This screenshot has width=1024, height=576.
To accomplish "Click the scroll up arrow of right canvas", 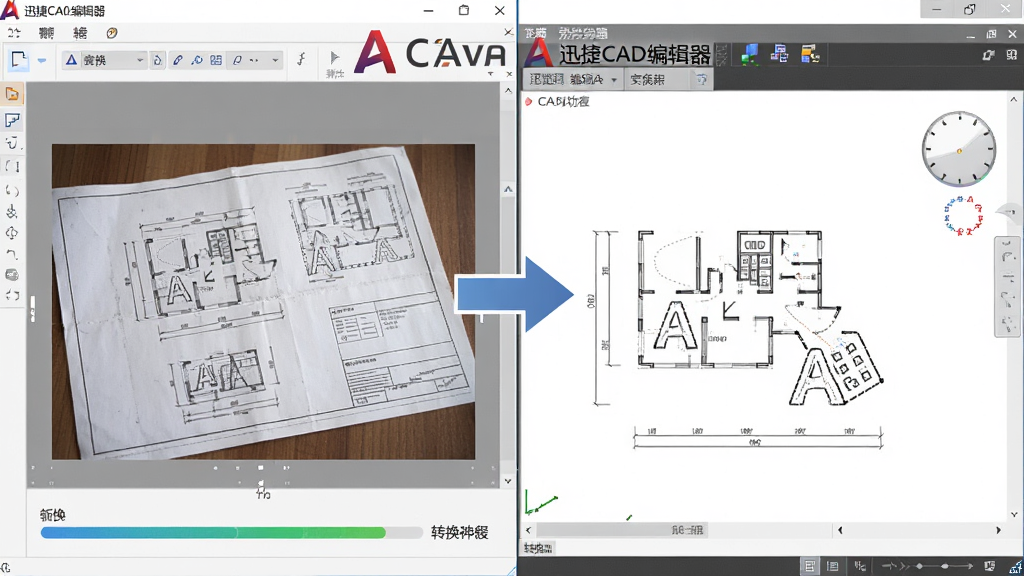I will (x=1014, y=100).
